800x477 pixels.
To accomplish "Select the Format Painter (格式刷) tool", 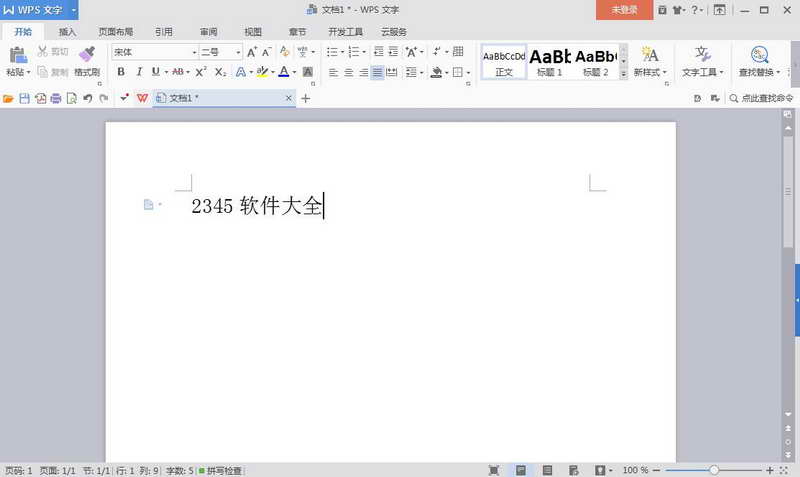I will click(x=87, y=61).
